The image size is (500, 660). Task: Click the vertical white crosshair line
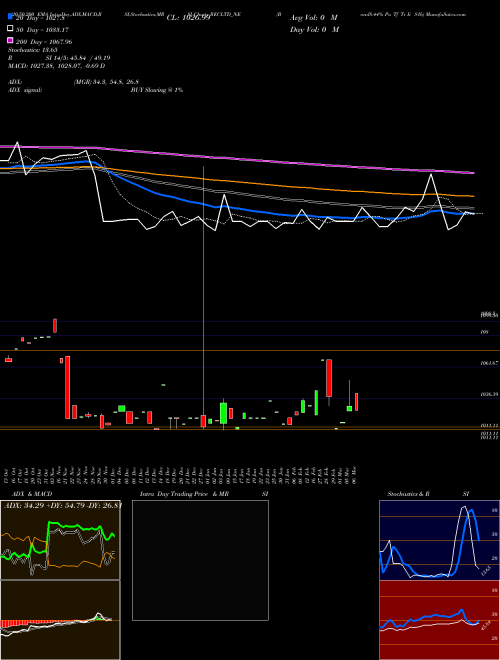(204, 298)
